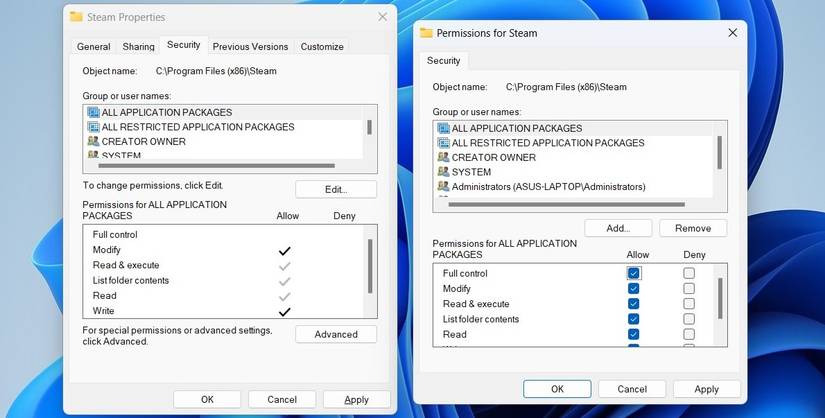
Task: Open the Customize tab
Action: click(322, 46)
